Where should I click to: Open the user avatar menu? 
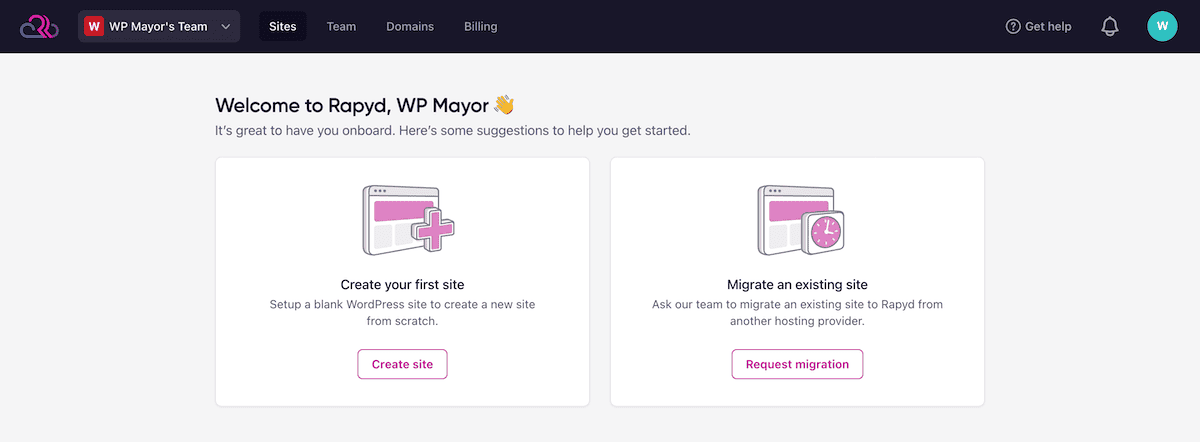[x=1162, y=26]
